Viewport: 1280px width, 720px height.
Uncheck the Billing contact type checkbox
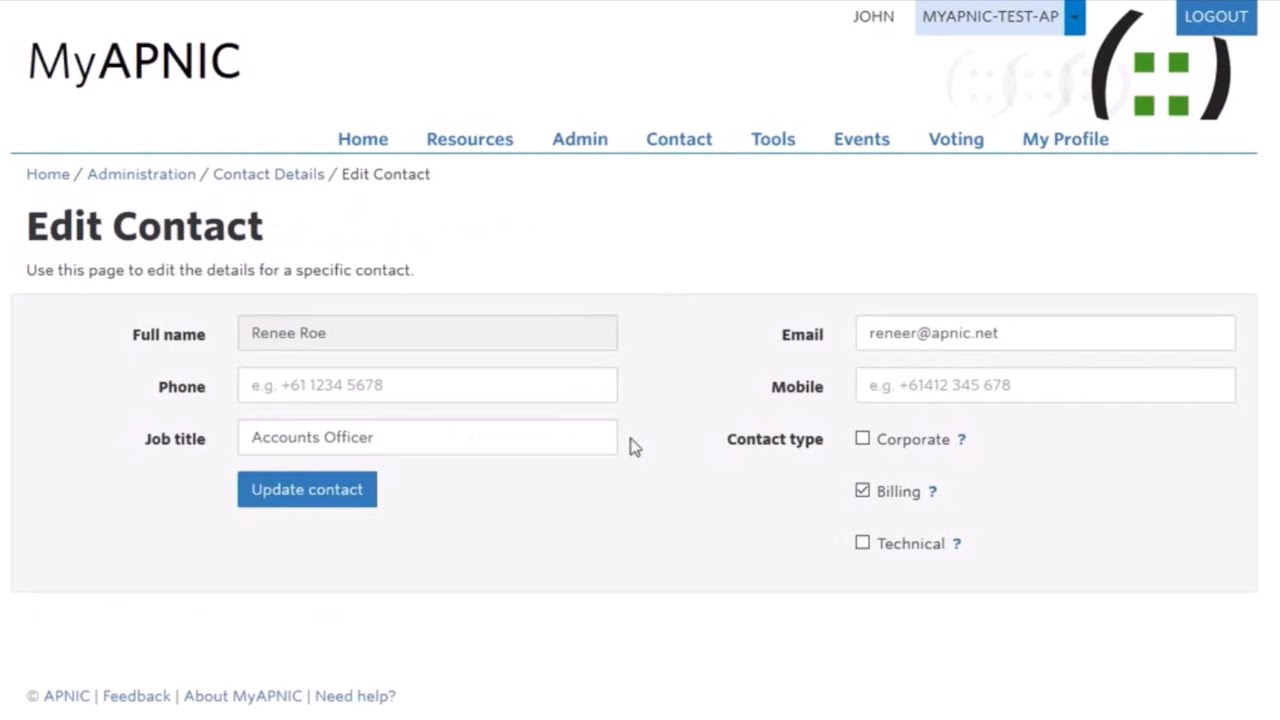tap(862, 490)
